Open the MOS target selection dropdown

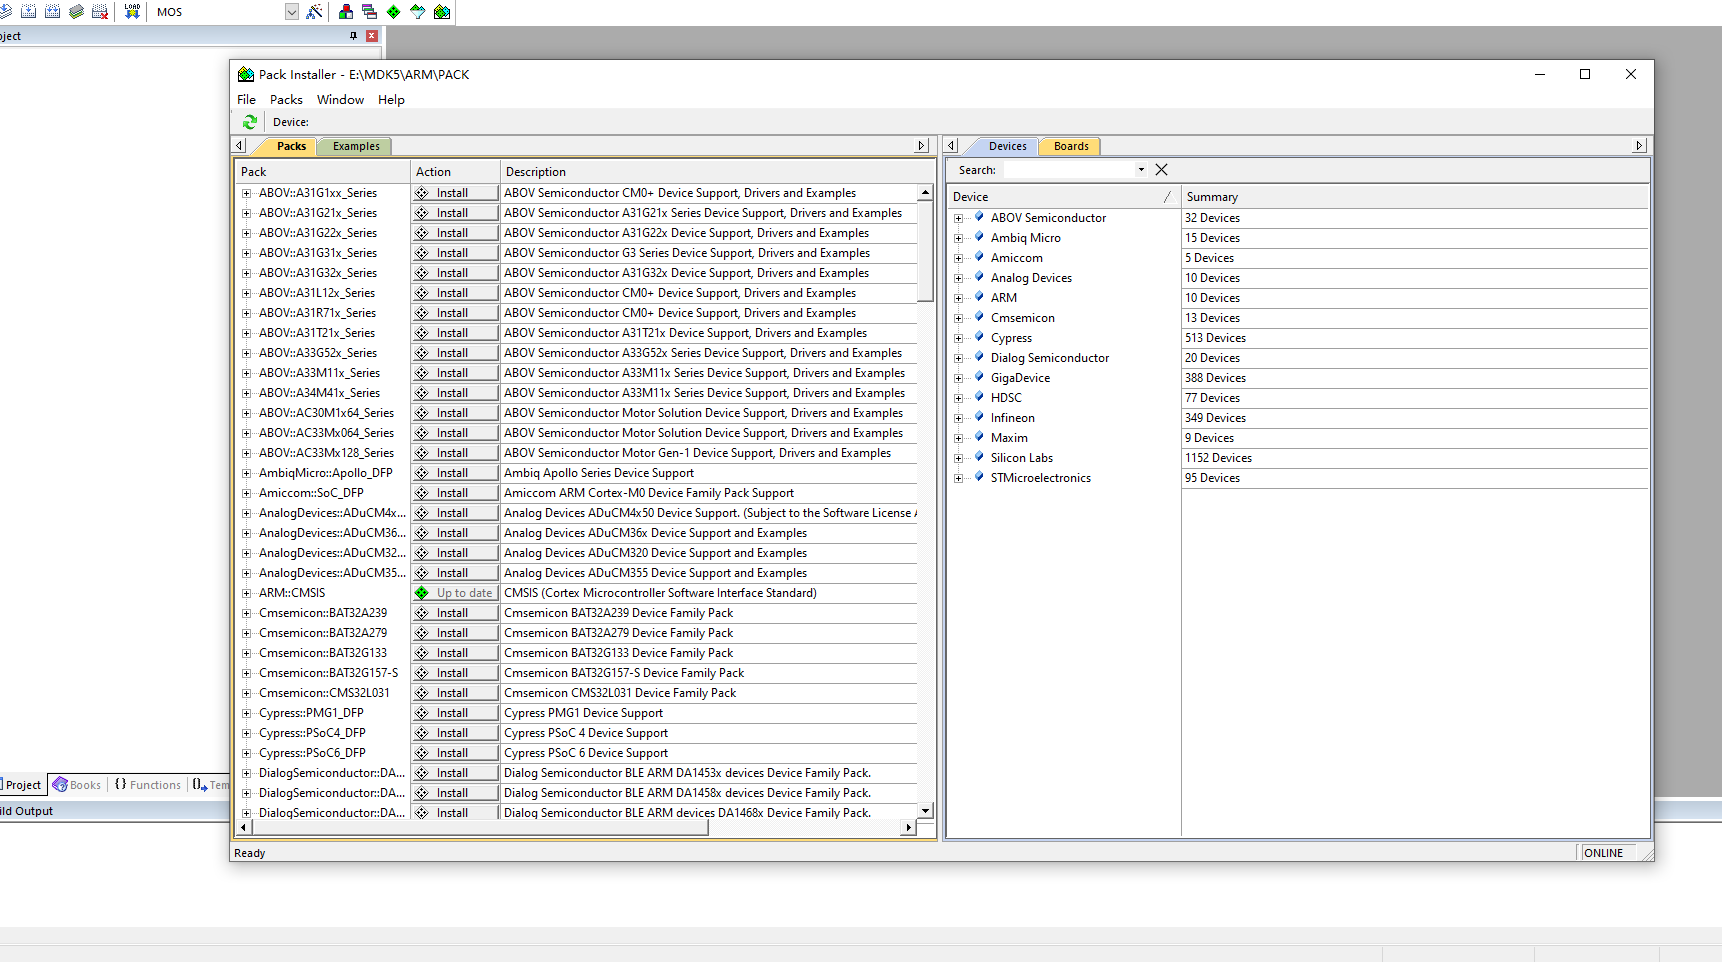292,12
